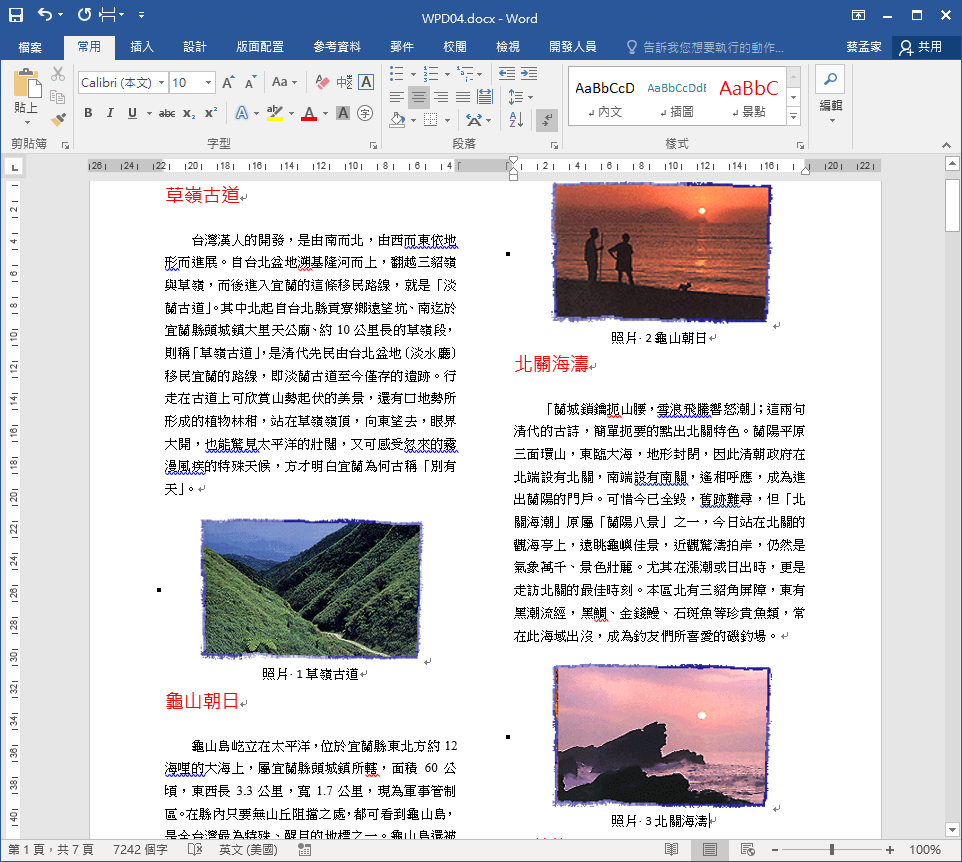Justify the paragraph text
962x862 pixels.
click(x=463, y=96)
